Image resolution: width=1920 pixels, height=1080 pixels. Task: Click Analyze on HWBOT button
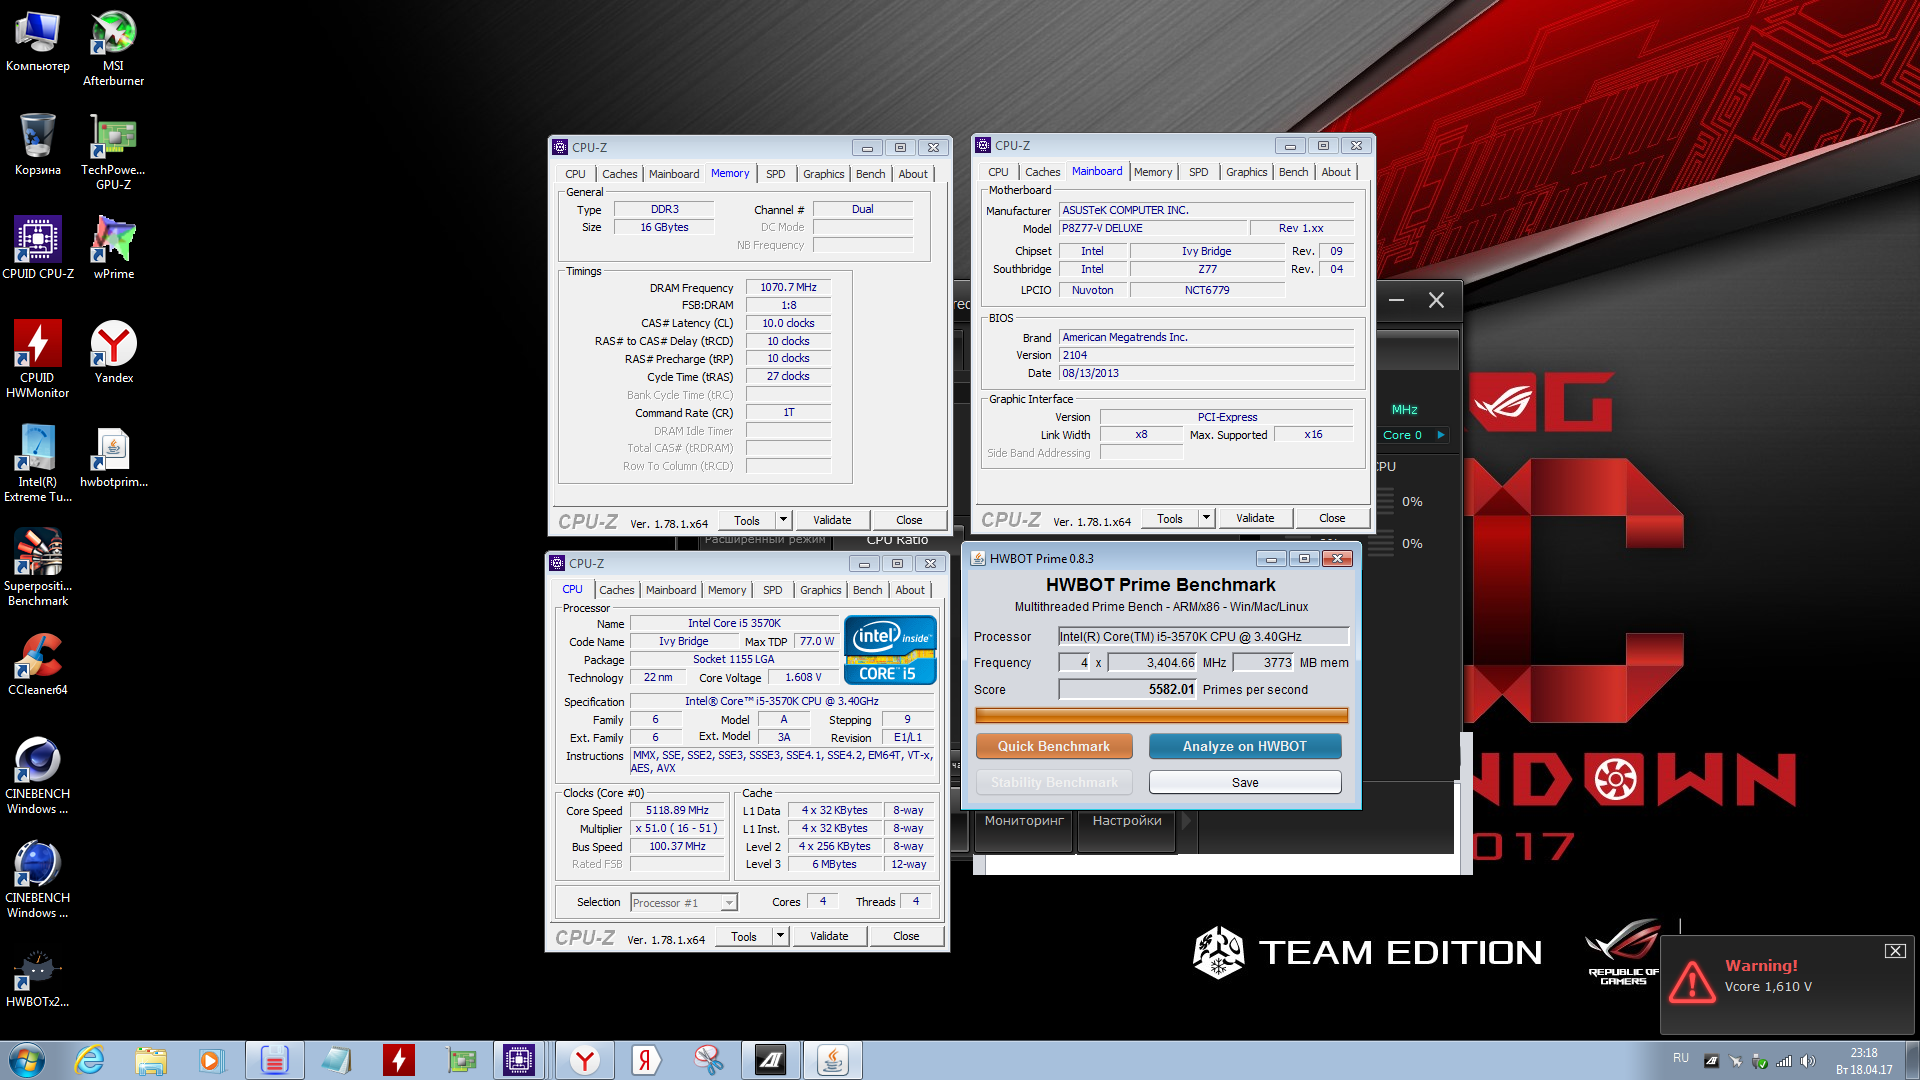1245,746
